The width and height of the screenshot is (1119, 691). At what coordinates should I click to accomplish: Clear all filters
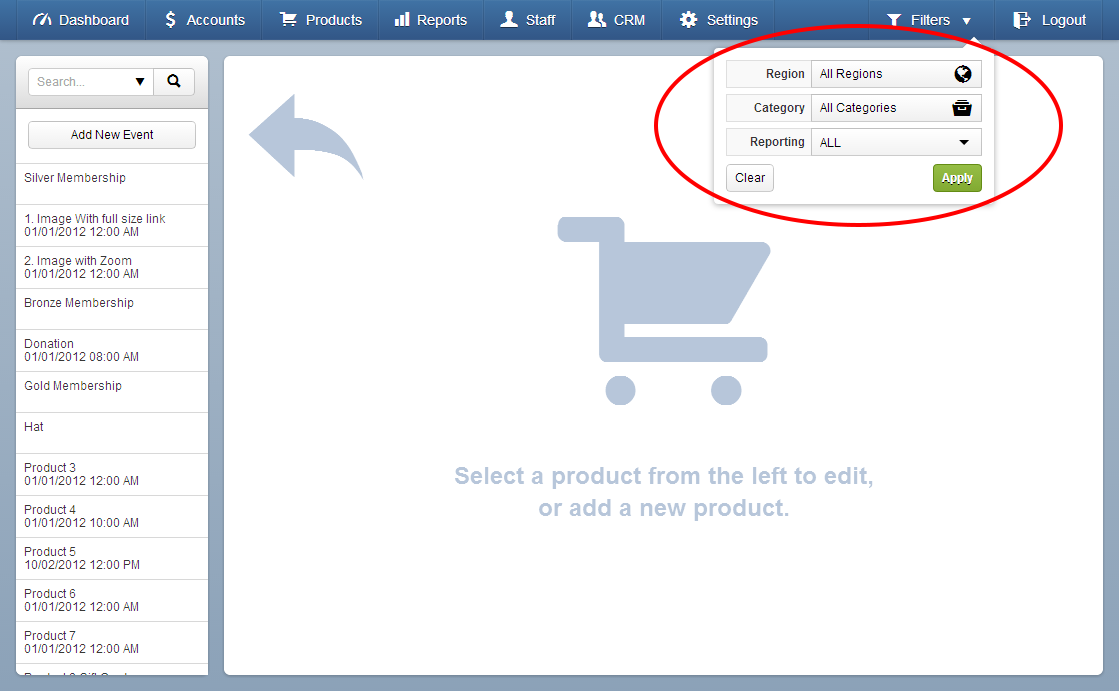coord(749,177)
